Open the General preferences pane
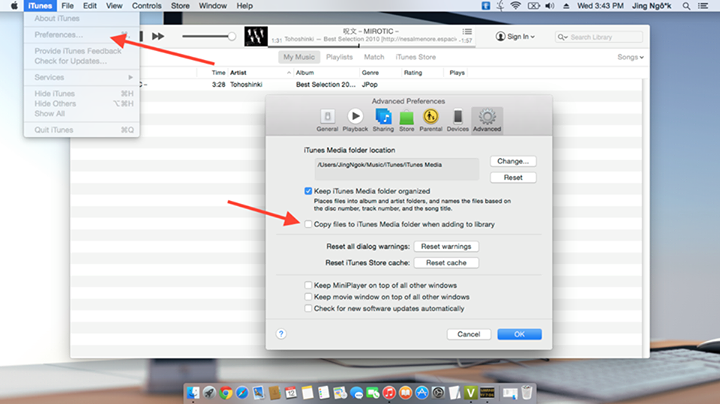This screenshot has width=720, height=404. click(x=327, y=119)
